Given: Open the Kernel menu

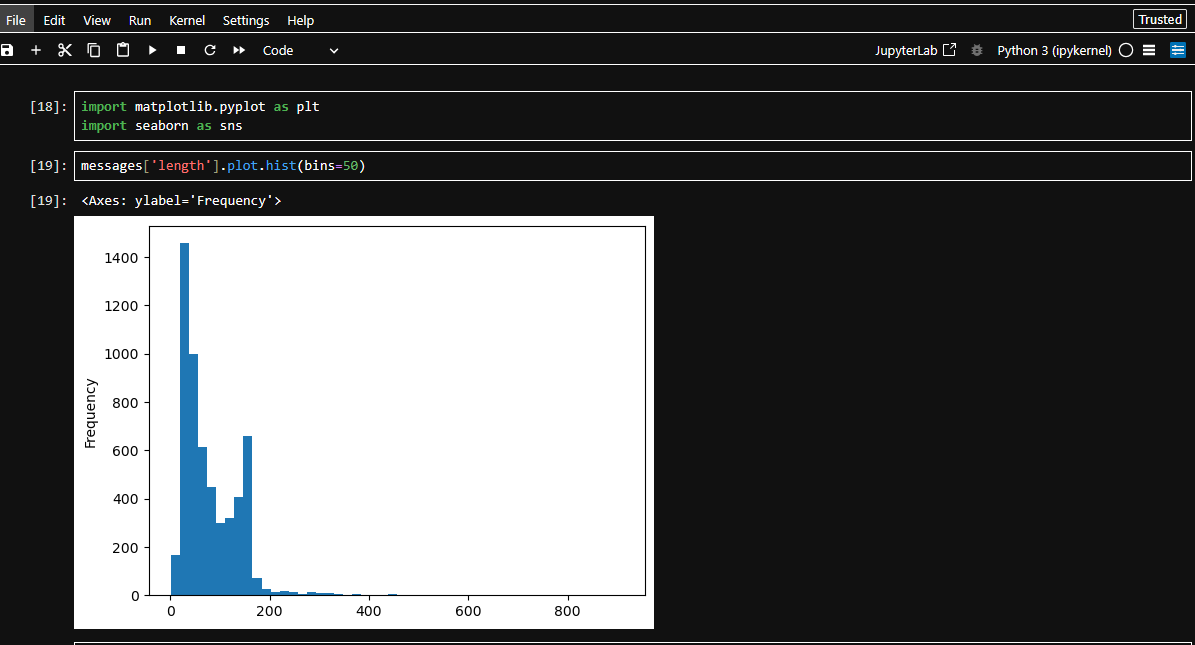Looking at the screenshot, I should coord(187,21).
